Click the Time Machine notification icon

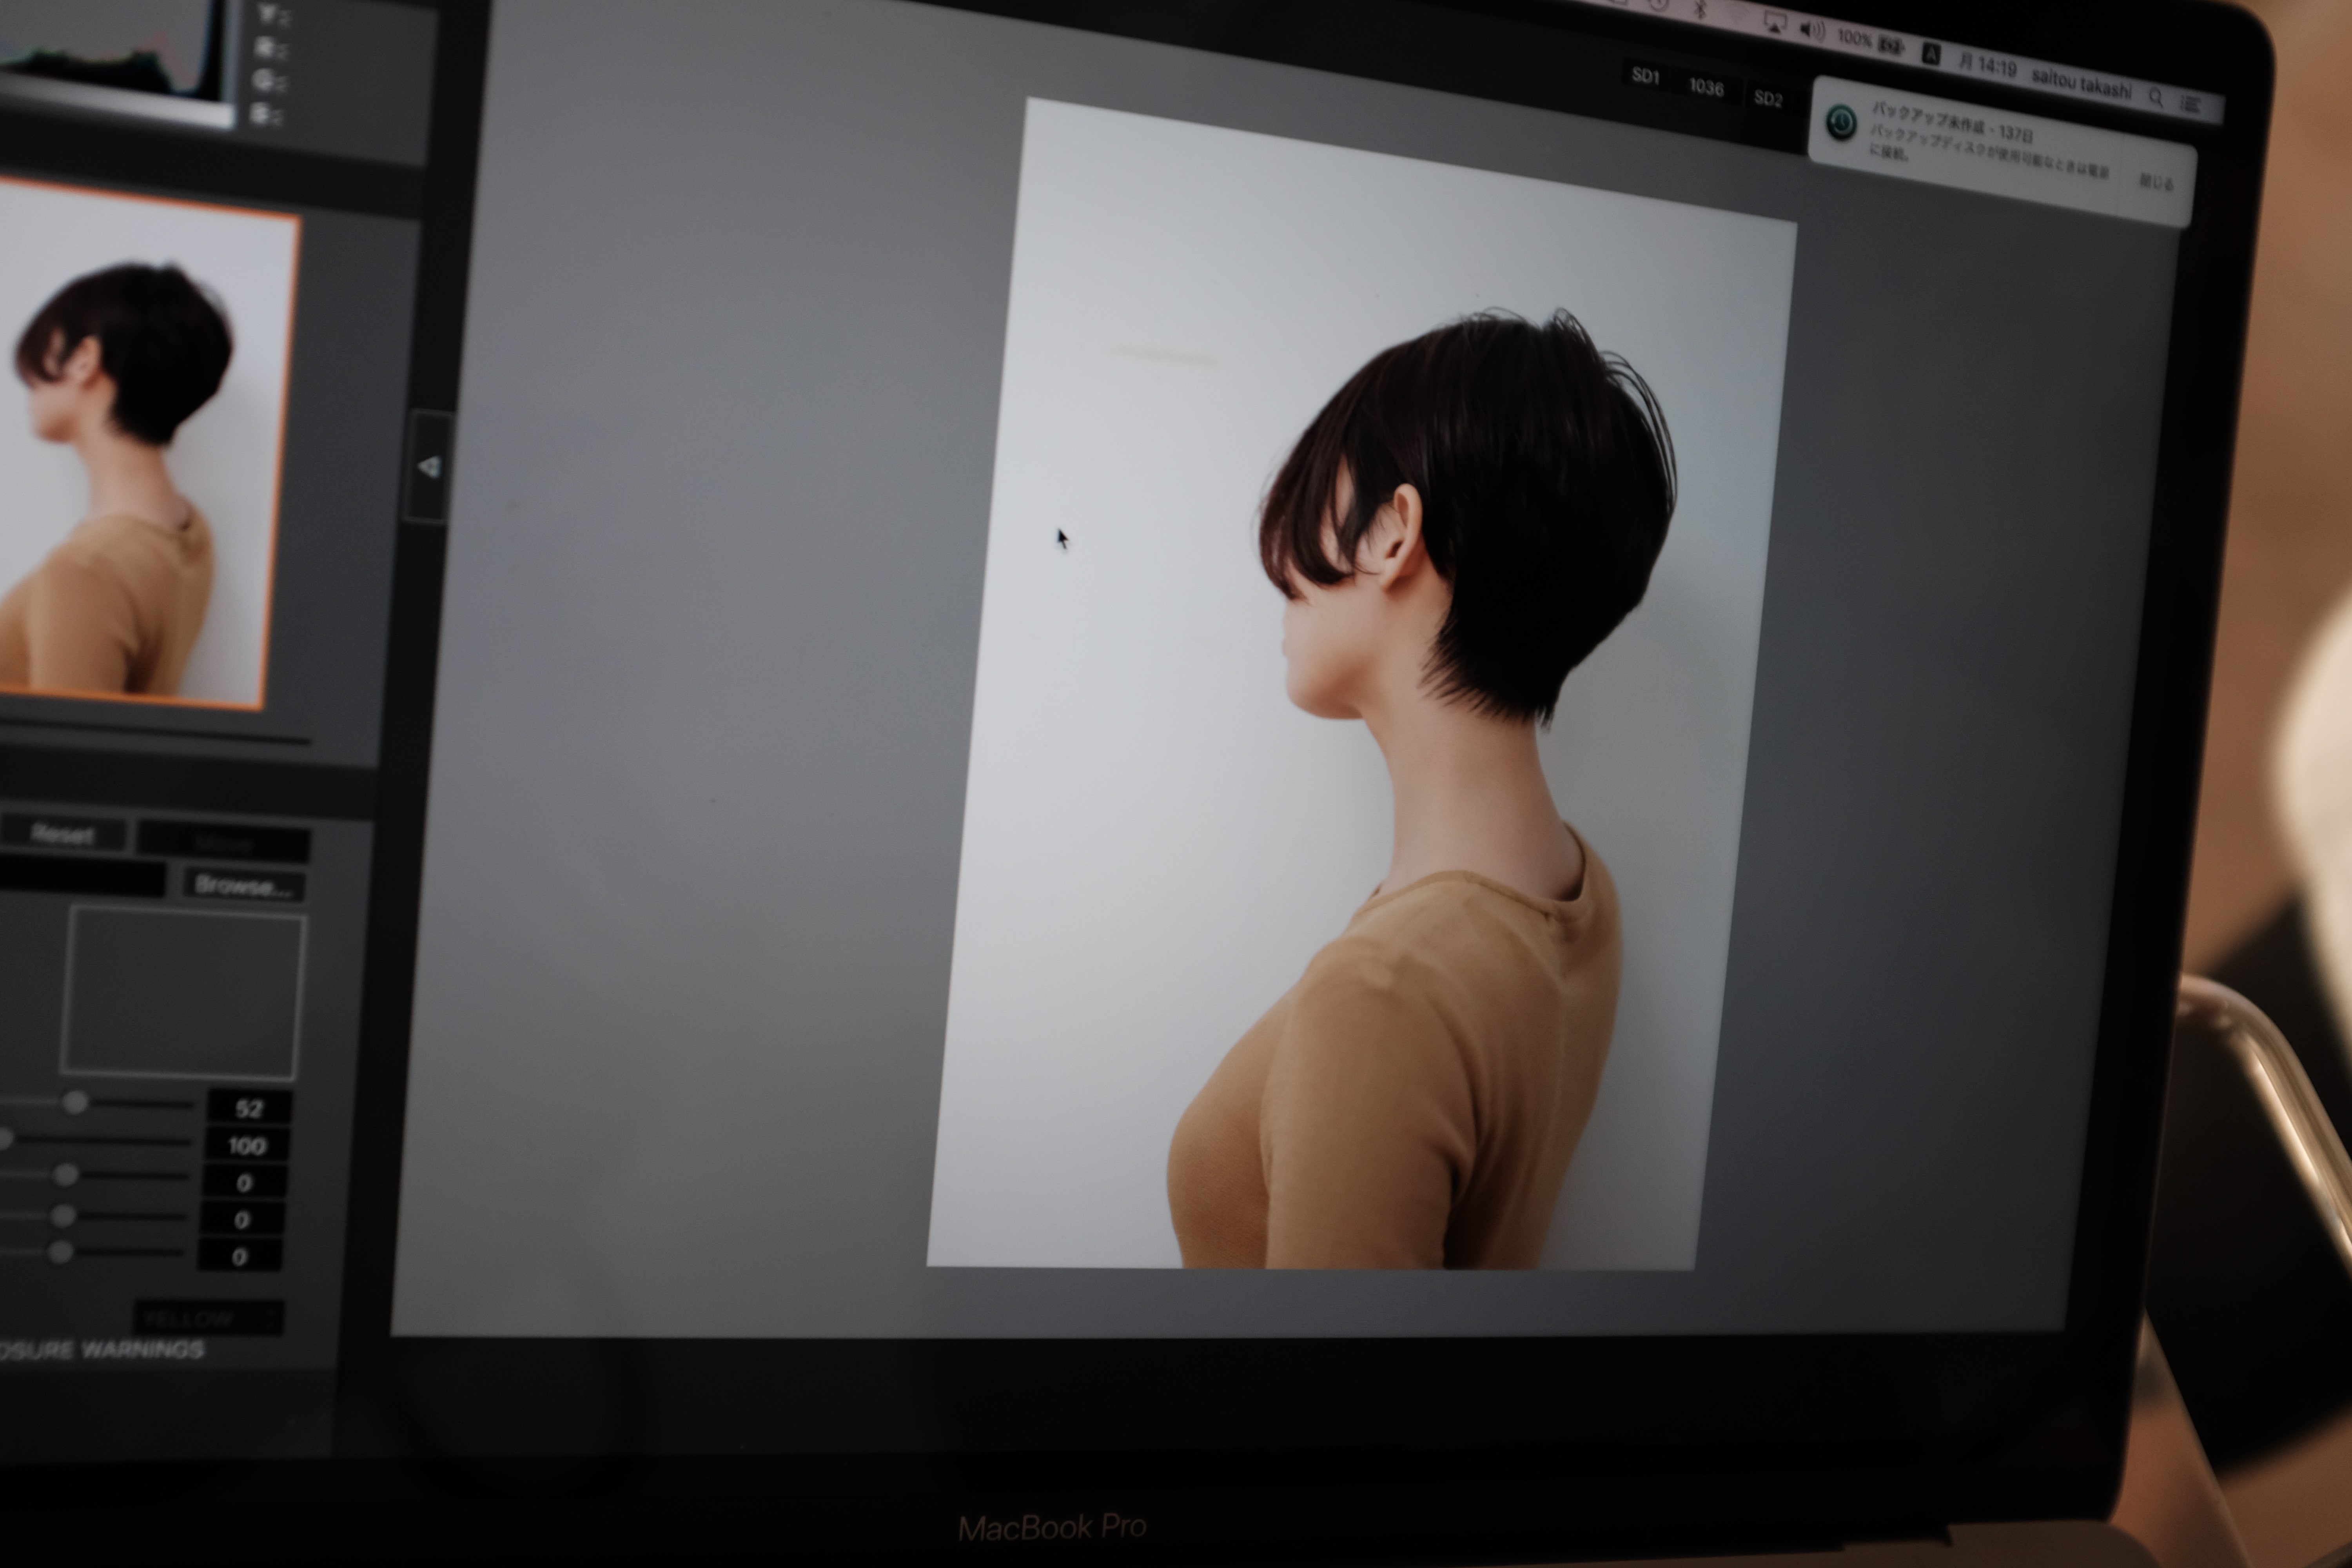[x=1841, y=122]
